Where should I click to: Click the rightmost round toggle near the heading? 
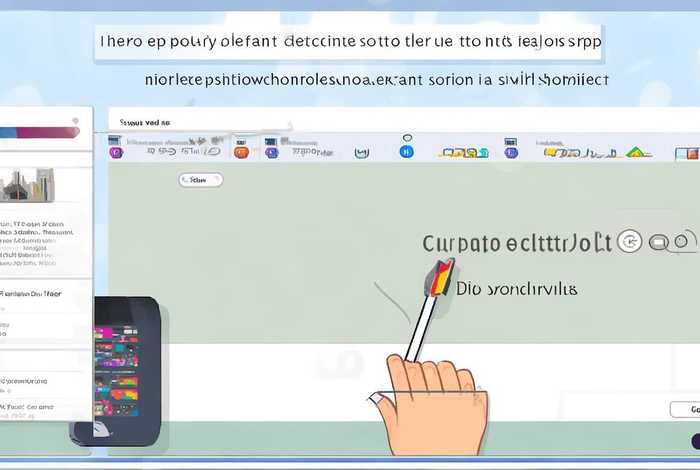point(683,241)
